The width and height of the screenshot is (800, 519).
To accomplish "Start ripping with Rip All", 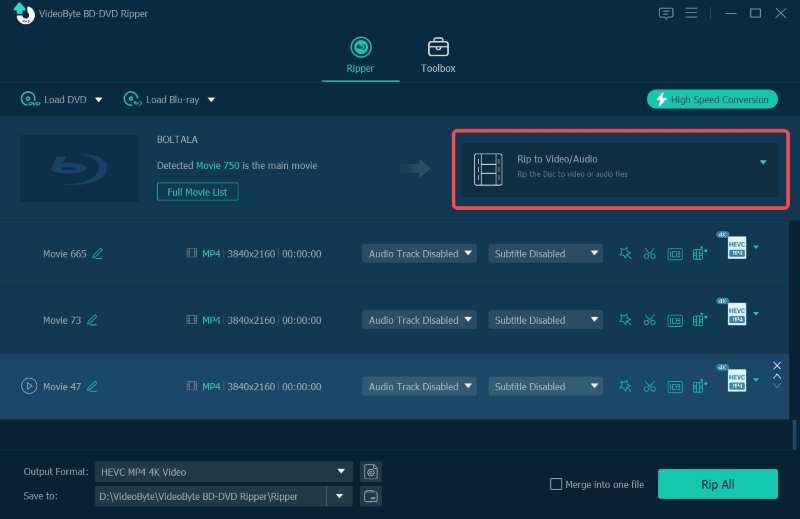I will [717, 484].
